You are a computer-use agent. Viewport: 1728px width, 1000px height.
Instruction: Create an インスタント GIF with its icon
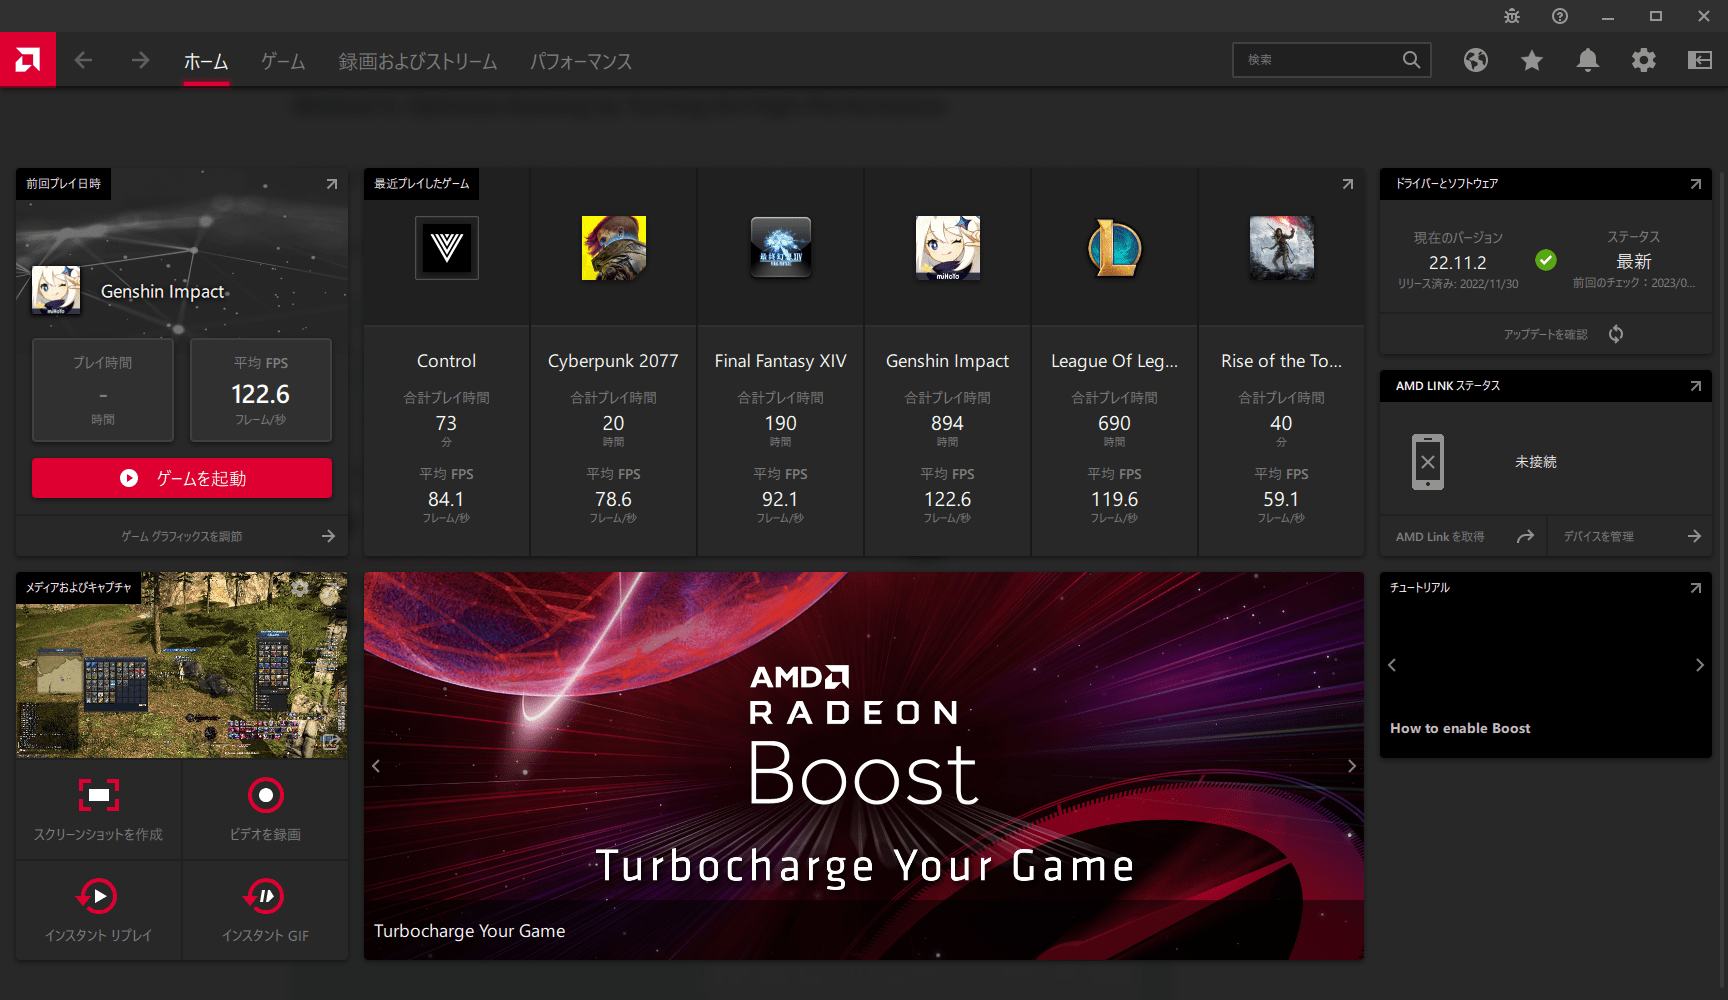point(265,896)
